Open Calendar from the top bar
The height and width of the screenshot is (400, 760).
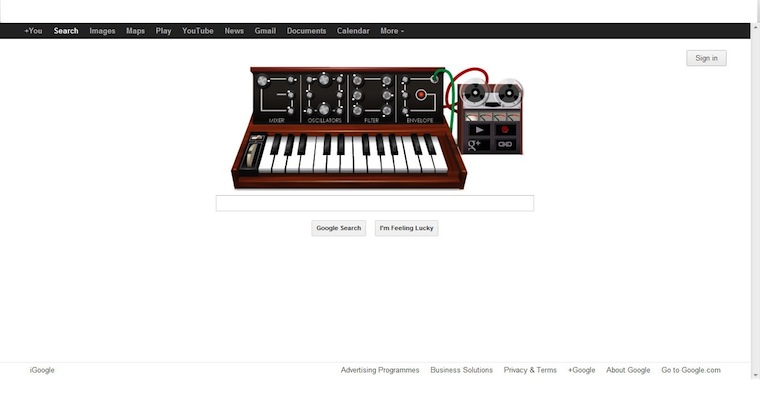point(353,31)
